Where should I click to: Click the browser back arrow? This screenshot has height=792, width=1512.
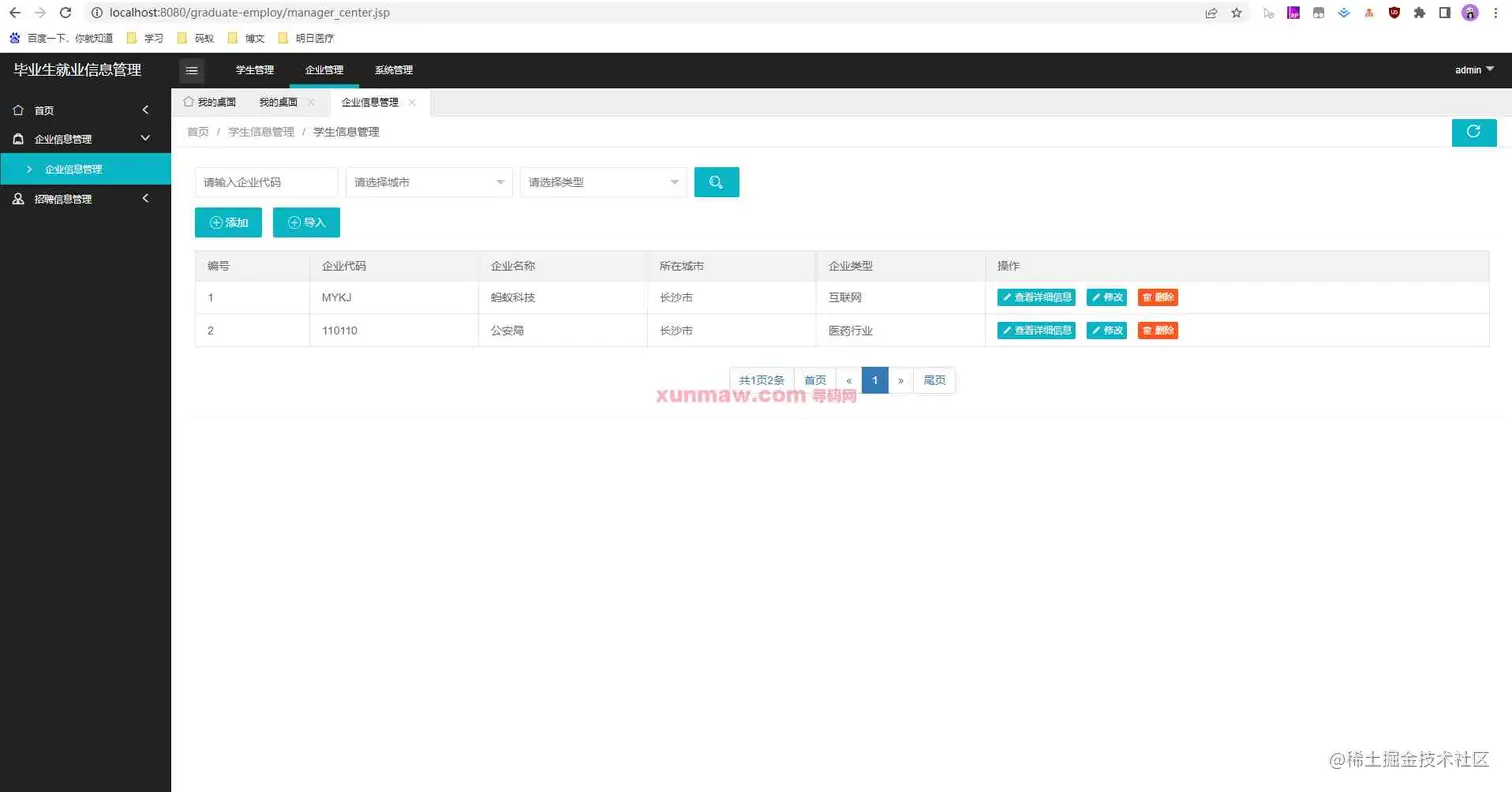point(14,13)
